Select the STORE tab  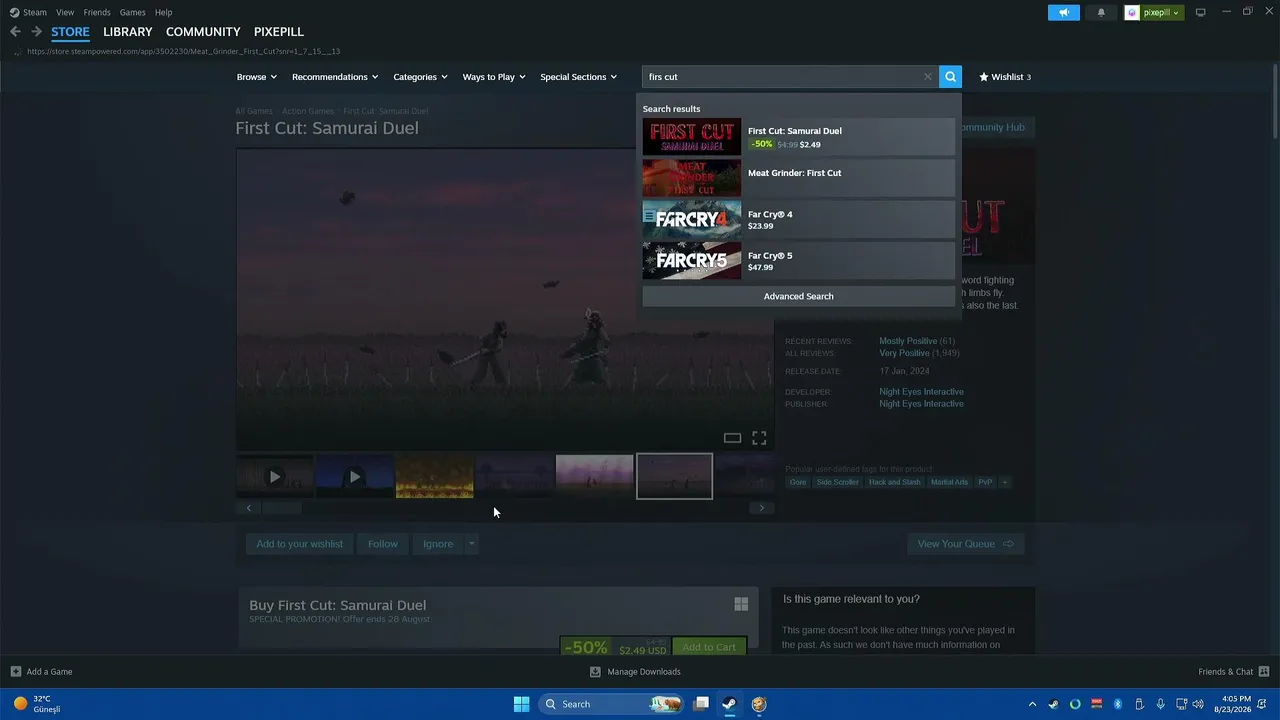tap(70, 32)
